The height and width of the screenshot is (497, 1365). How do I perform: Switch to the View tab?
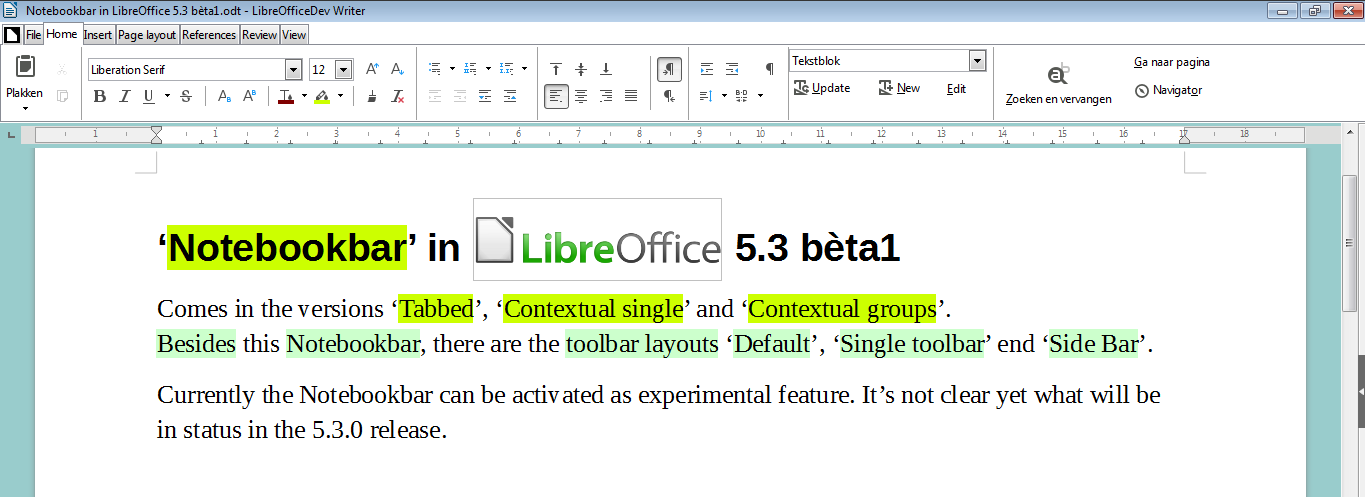pyautogui.click(x=294, y=35)
